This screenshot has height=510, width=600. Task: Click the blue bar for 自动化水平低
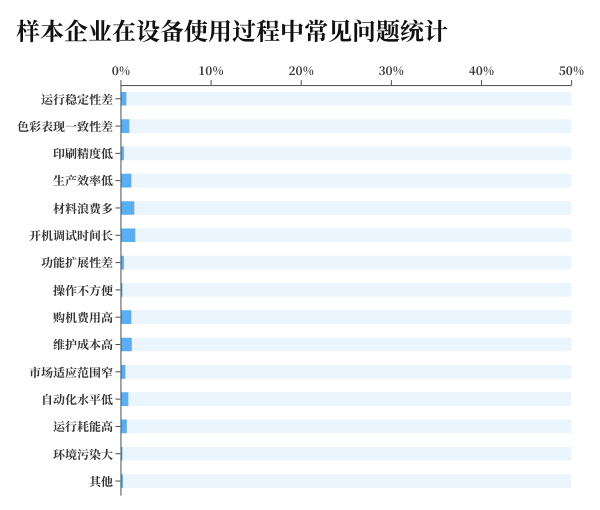[125, 399]
